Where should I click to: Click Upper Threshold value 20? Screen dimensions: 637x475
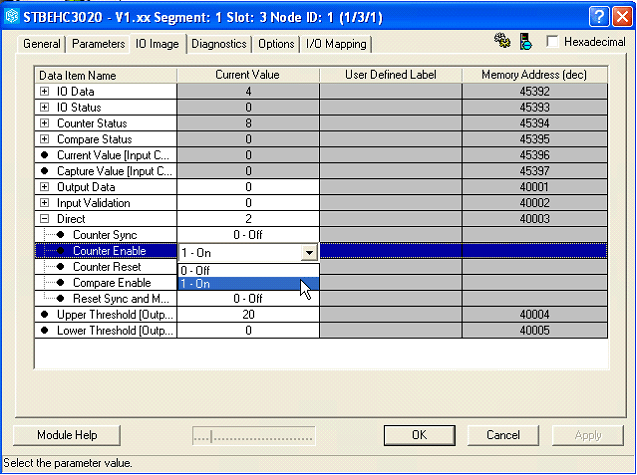click(248, 314)
